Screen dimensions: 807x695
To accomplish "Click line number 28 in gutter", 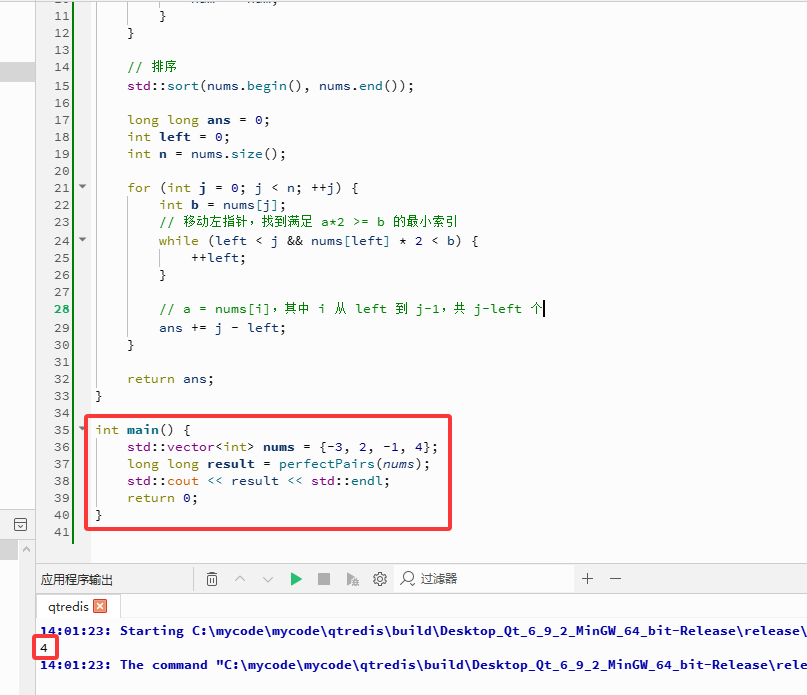I will pos(61,309).
